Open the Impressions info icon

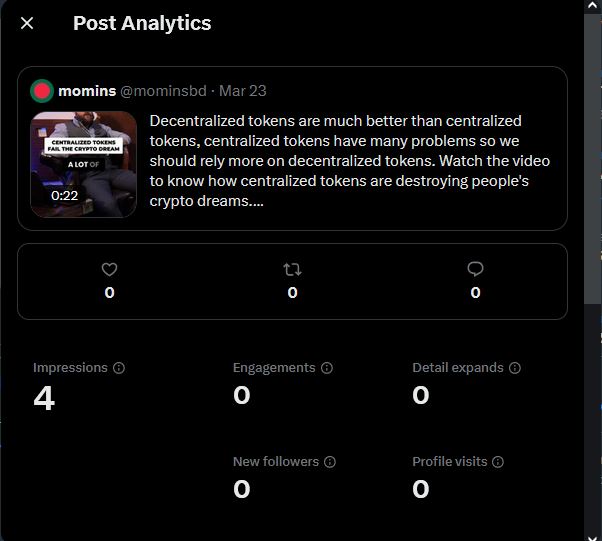point(119,368)
